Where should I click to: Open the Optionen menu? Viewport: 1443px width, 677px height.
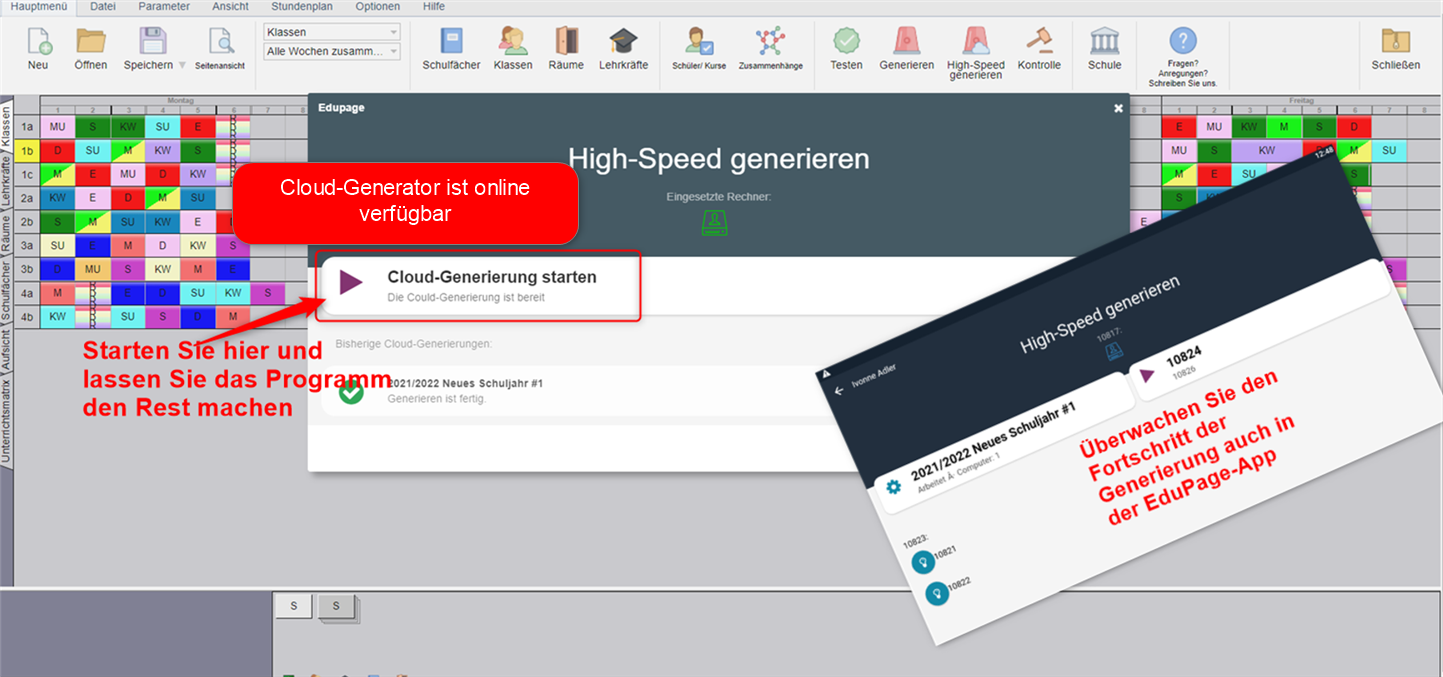click(377, 7)
